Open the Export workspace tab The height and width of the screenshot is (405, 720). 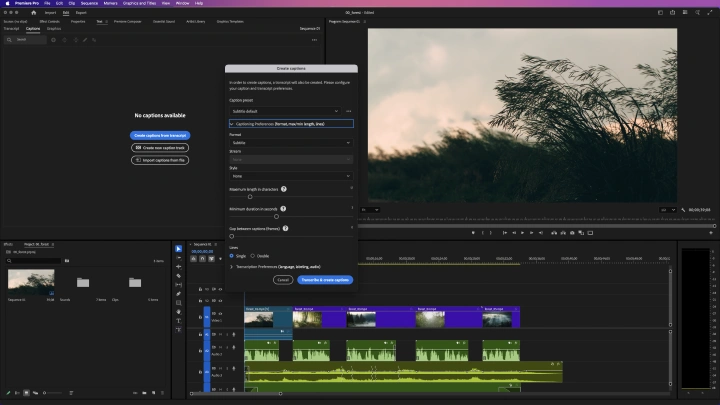click(81, 13)
